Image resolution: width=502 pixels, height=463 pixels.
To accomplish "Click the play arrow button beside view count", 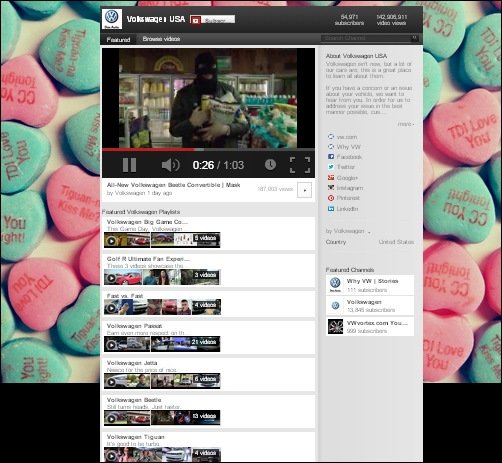I will coord(304,190).
